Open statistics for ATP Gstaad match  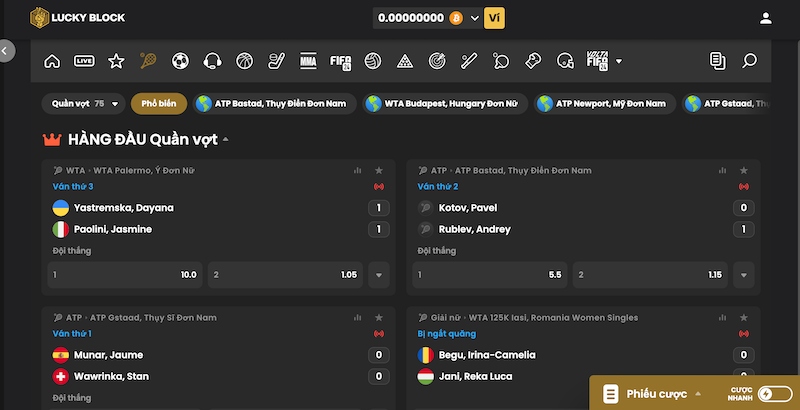coord(358,318)
